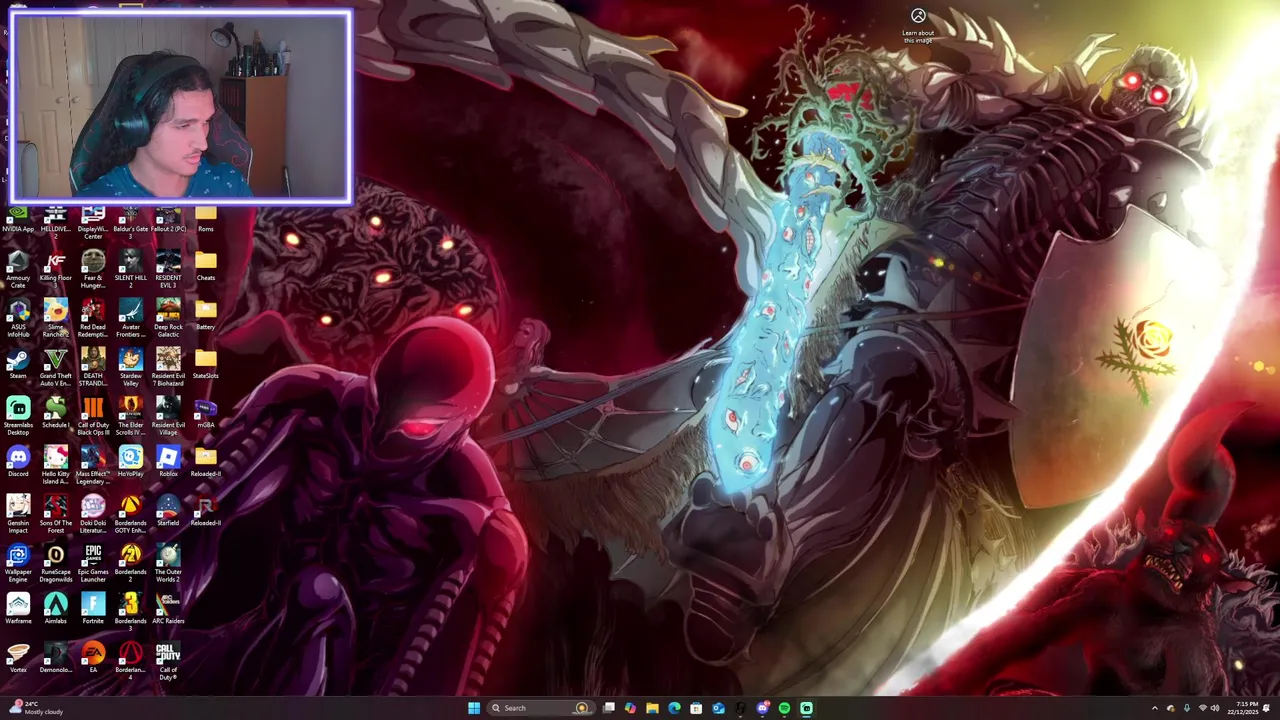Launch Mass Effect Legendary Edition shortcut
Viewport: 1280px width, 720px height.
93,465
